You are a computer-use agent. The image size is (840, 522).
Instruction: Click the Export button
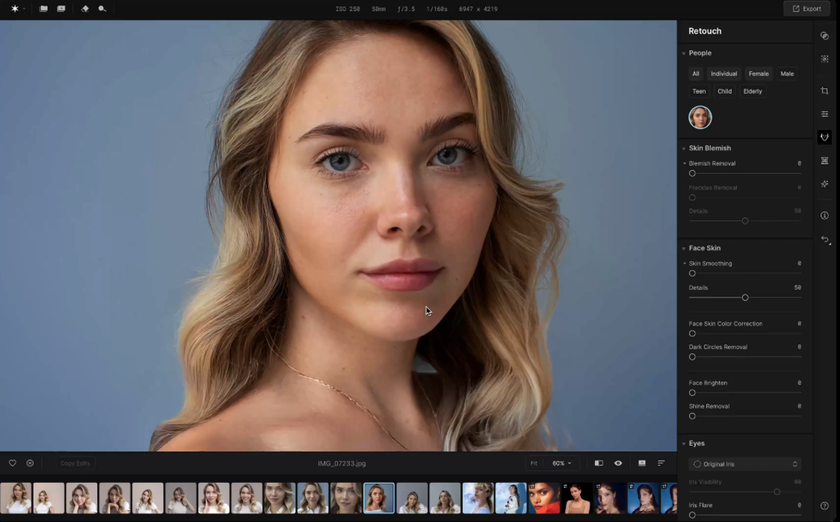click(806, 9)
